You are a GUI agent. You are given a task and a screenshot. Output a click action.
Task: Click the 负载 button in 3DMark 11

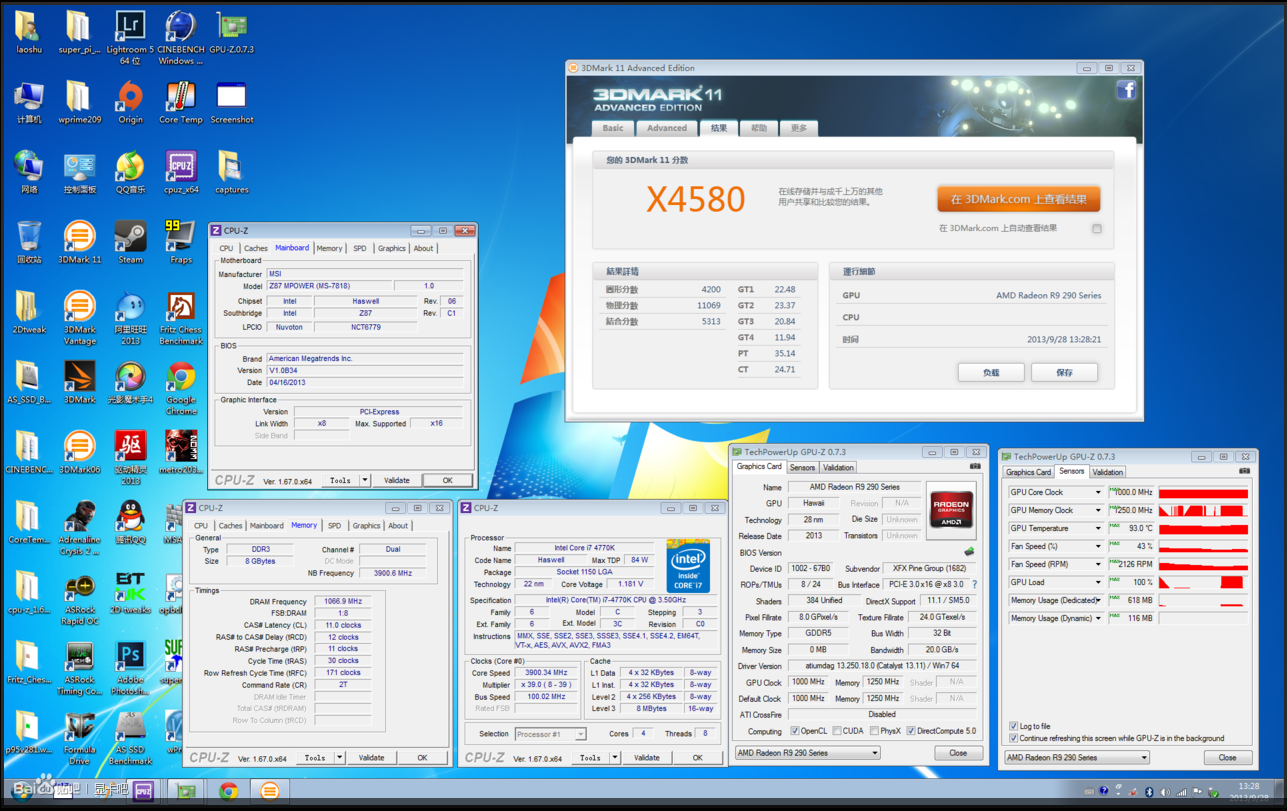tap(990, 372)
